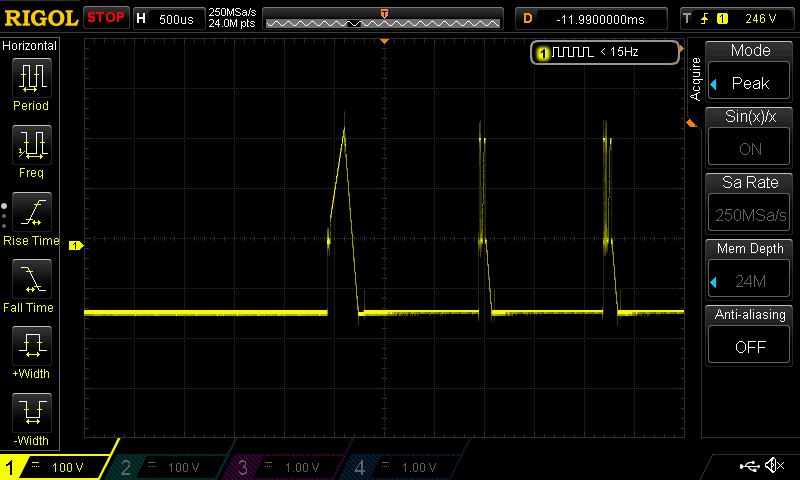Click the yellow channel 1 trigger source badge
The height and width of the screenshot is (480, 800).
[x=722, y=19]
